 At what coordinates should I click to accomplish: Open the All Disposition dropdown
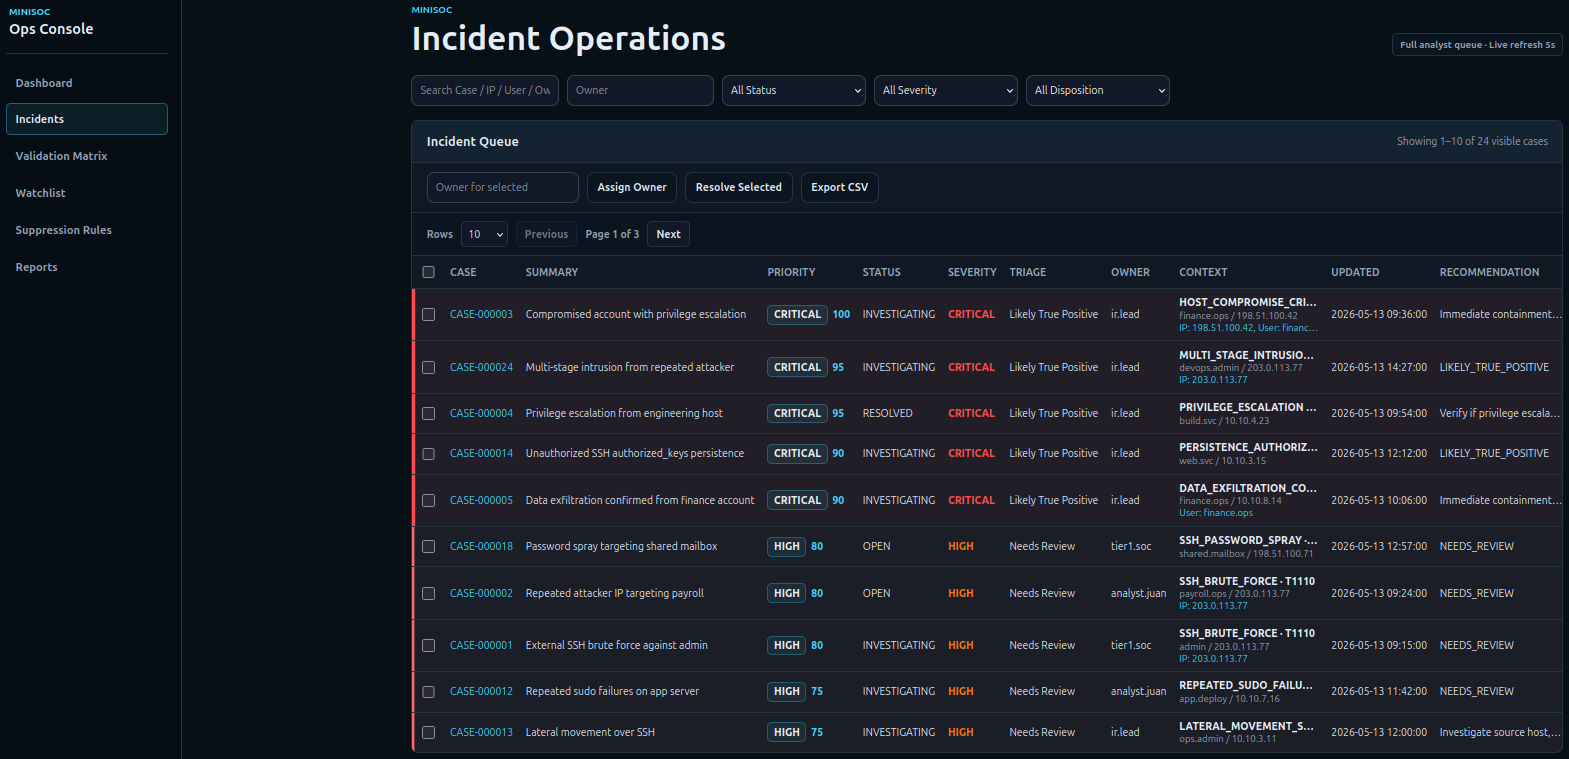pos(1098,90)
